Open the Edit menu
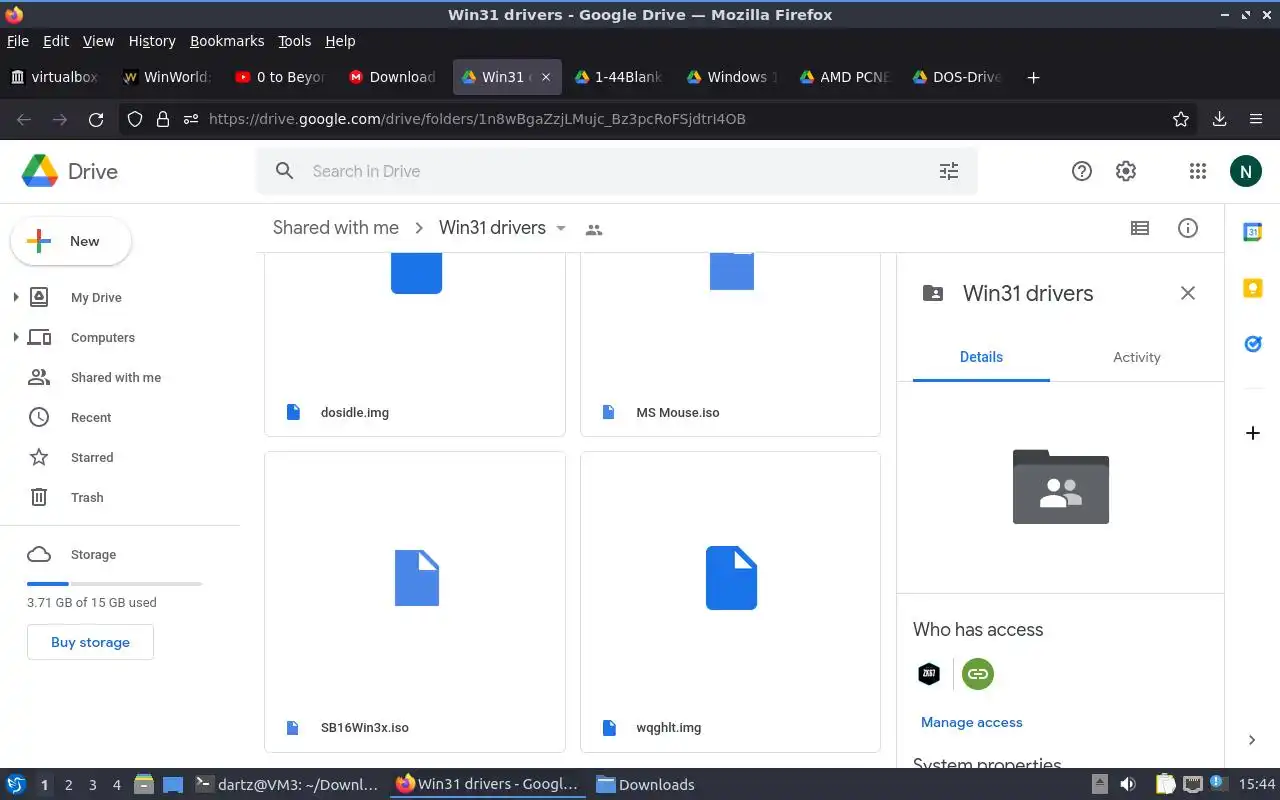 point(56,41)
